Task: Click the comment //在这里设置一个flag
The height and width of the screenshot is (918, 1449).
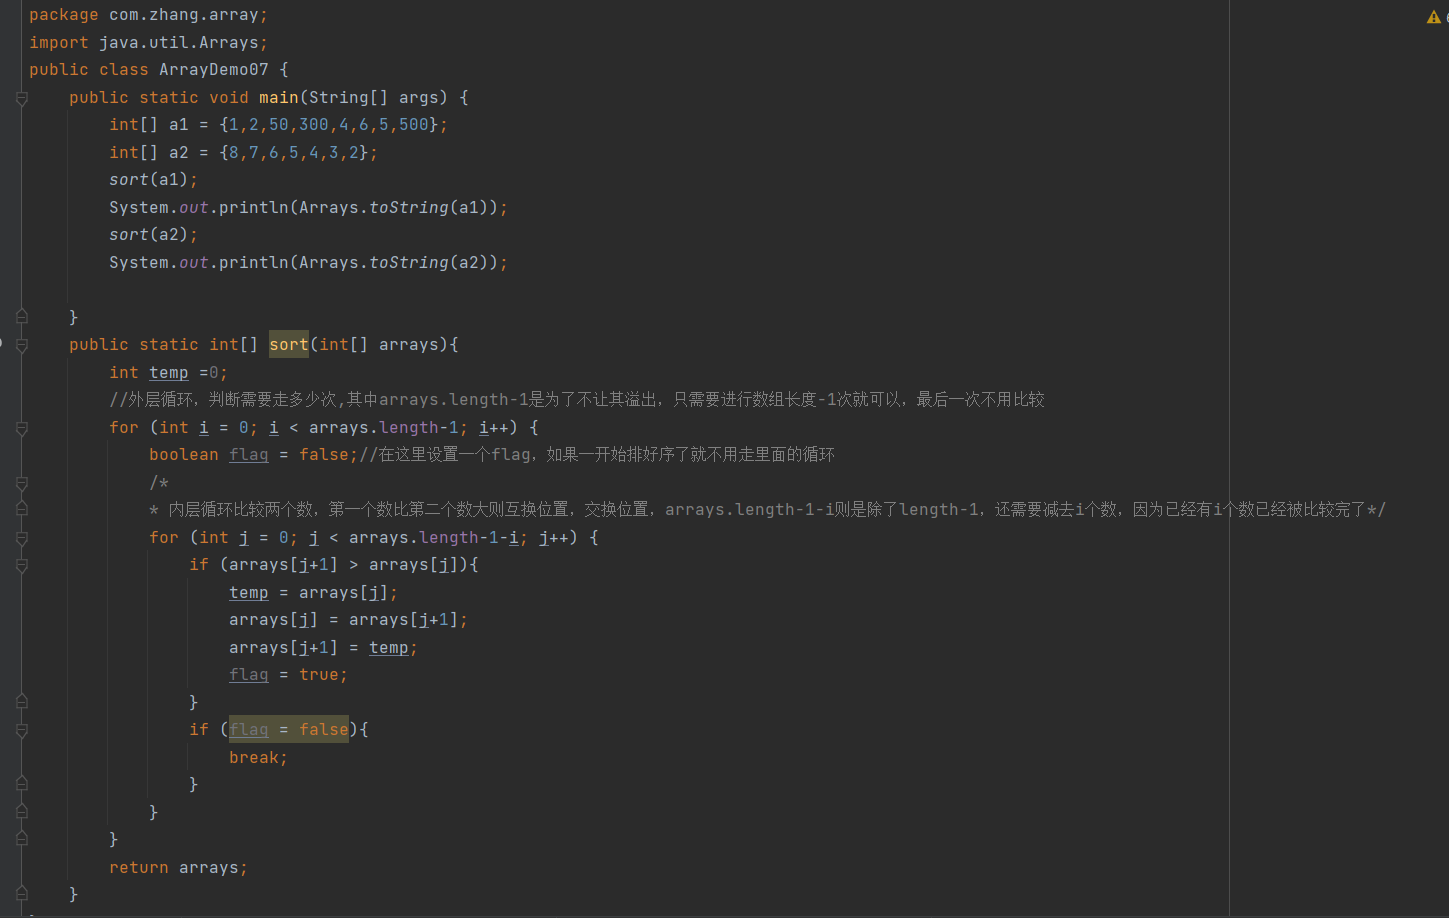Action: click(597, 455)
